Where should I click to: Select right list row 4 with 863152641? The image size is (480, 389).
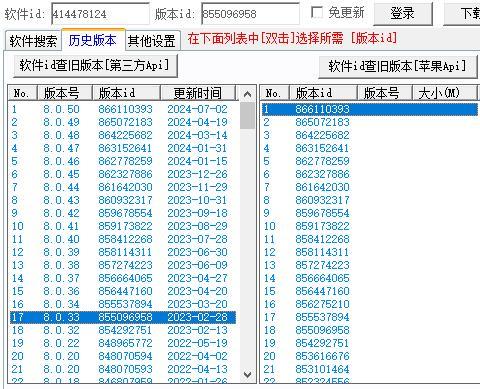[370, 148]
